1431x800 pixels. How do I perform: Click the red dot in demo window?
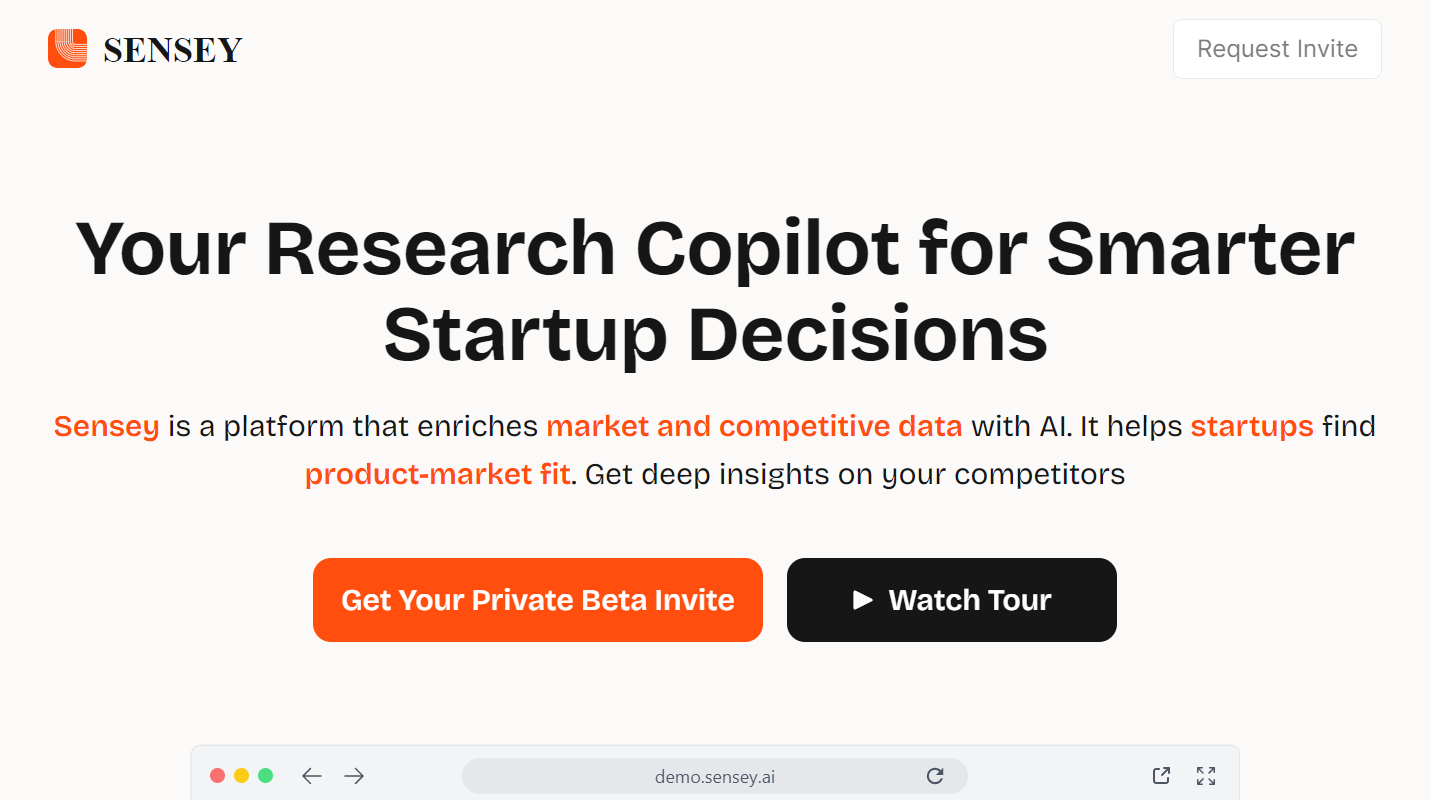click(217, 776)
